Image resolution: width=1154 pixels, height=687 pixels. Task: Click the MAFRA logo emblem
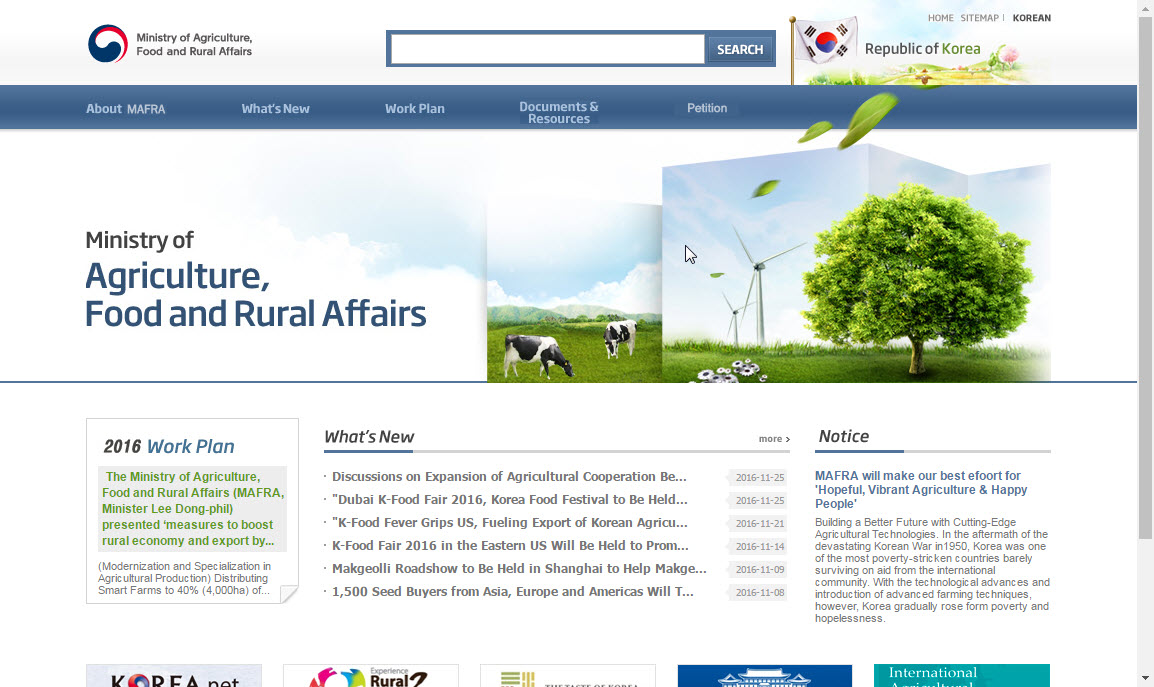[x=108, y=44]
